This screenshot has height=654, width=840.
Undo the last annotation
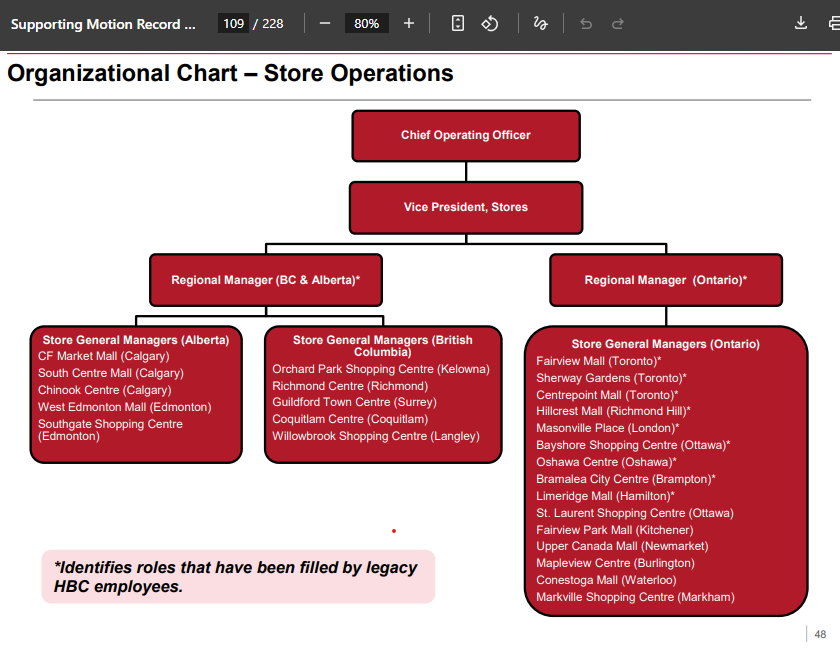coord(586,24)
